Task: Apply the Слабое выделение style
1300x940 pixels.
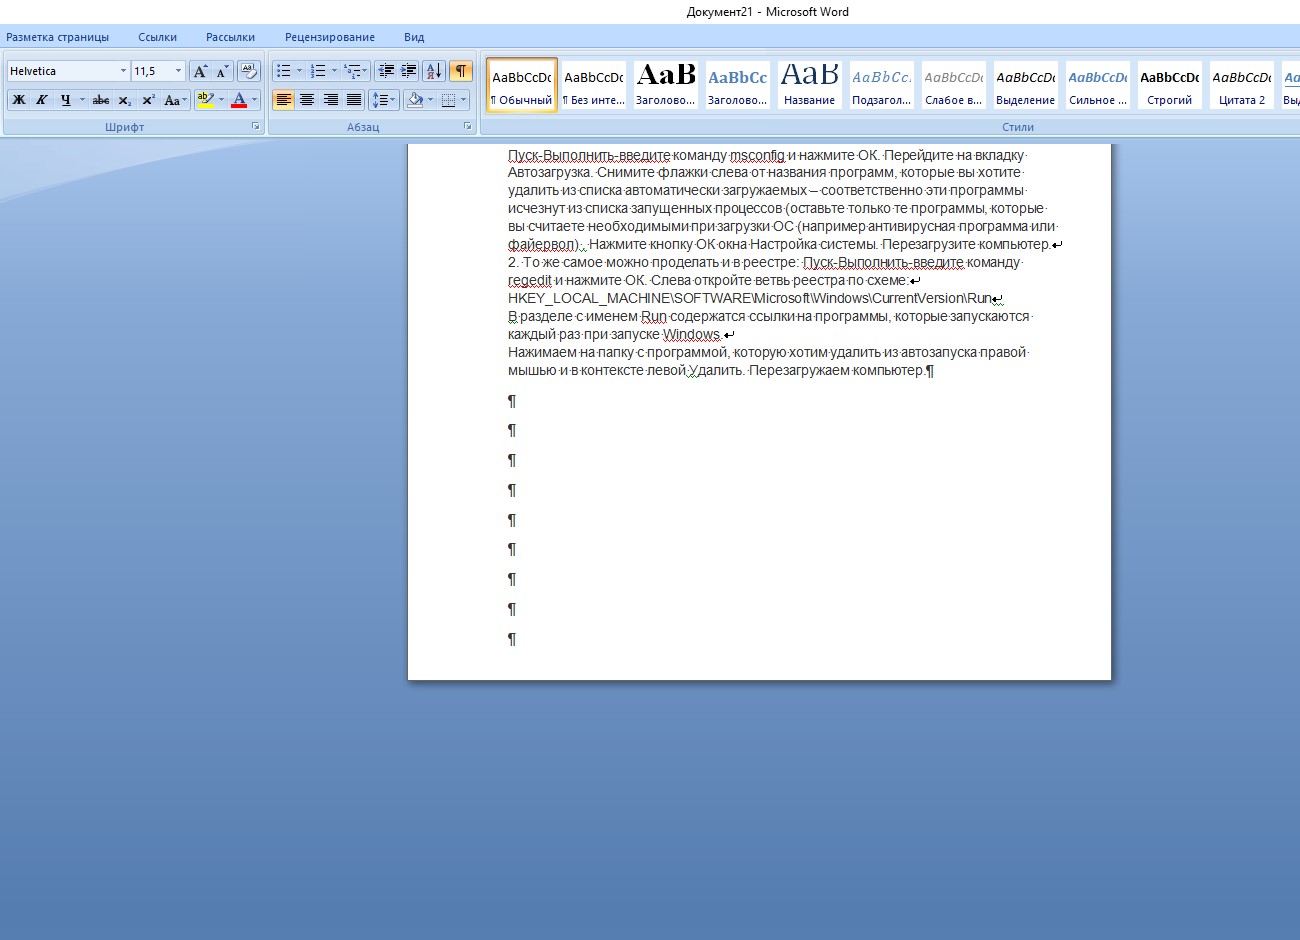Action: tap(954, 85)
